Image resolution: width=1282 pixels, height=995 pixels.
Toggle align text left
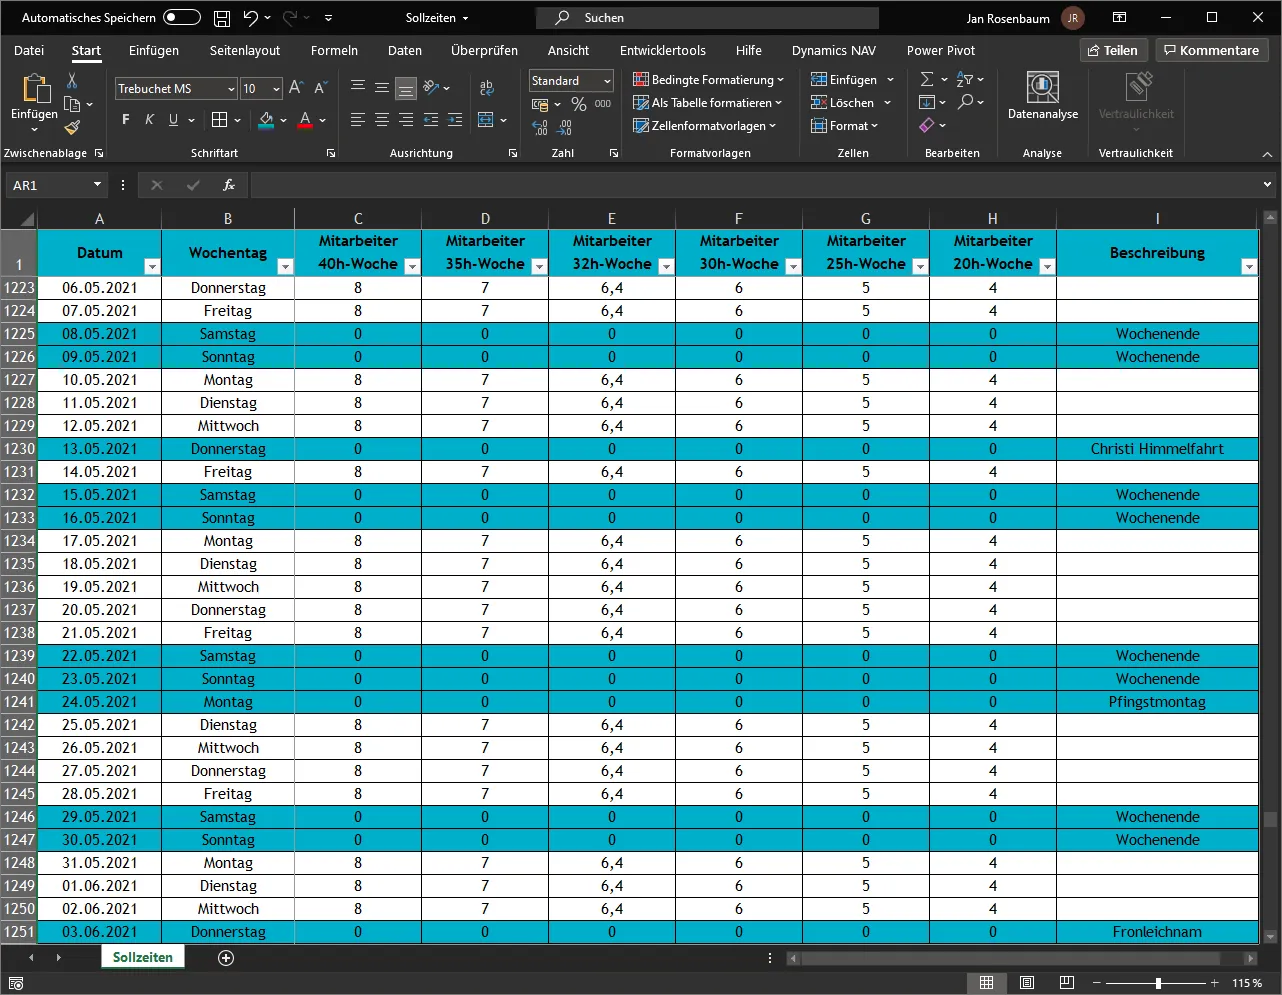(x=358, y=120)
